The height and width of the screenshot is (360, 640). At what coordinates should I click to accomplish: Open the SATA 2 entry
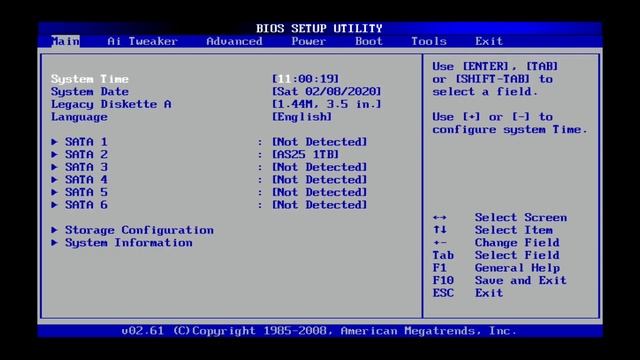(86, 155)
